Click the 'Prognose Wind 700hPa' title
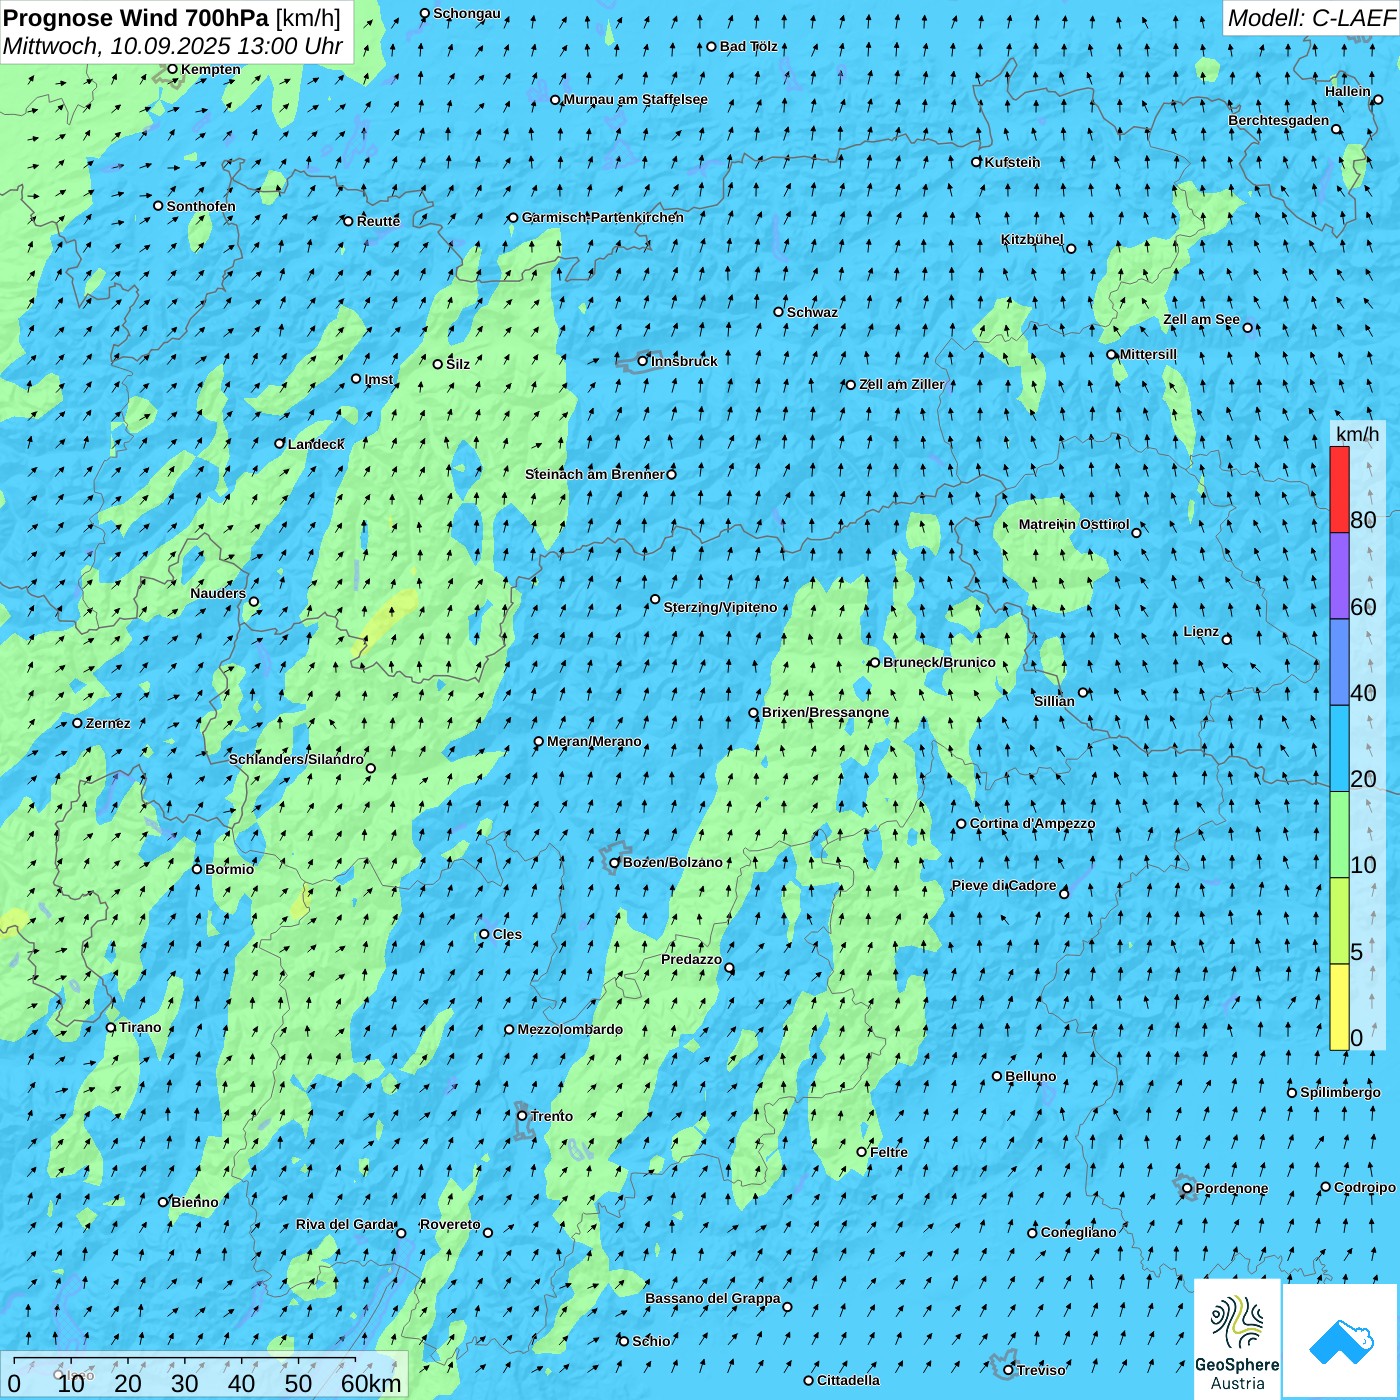 click(x=136, y=18)
